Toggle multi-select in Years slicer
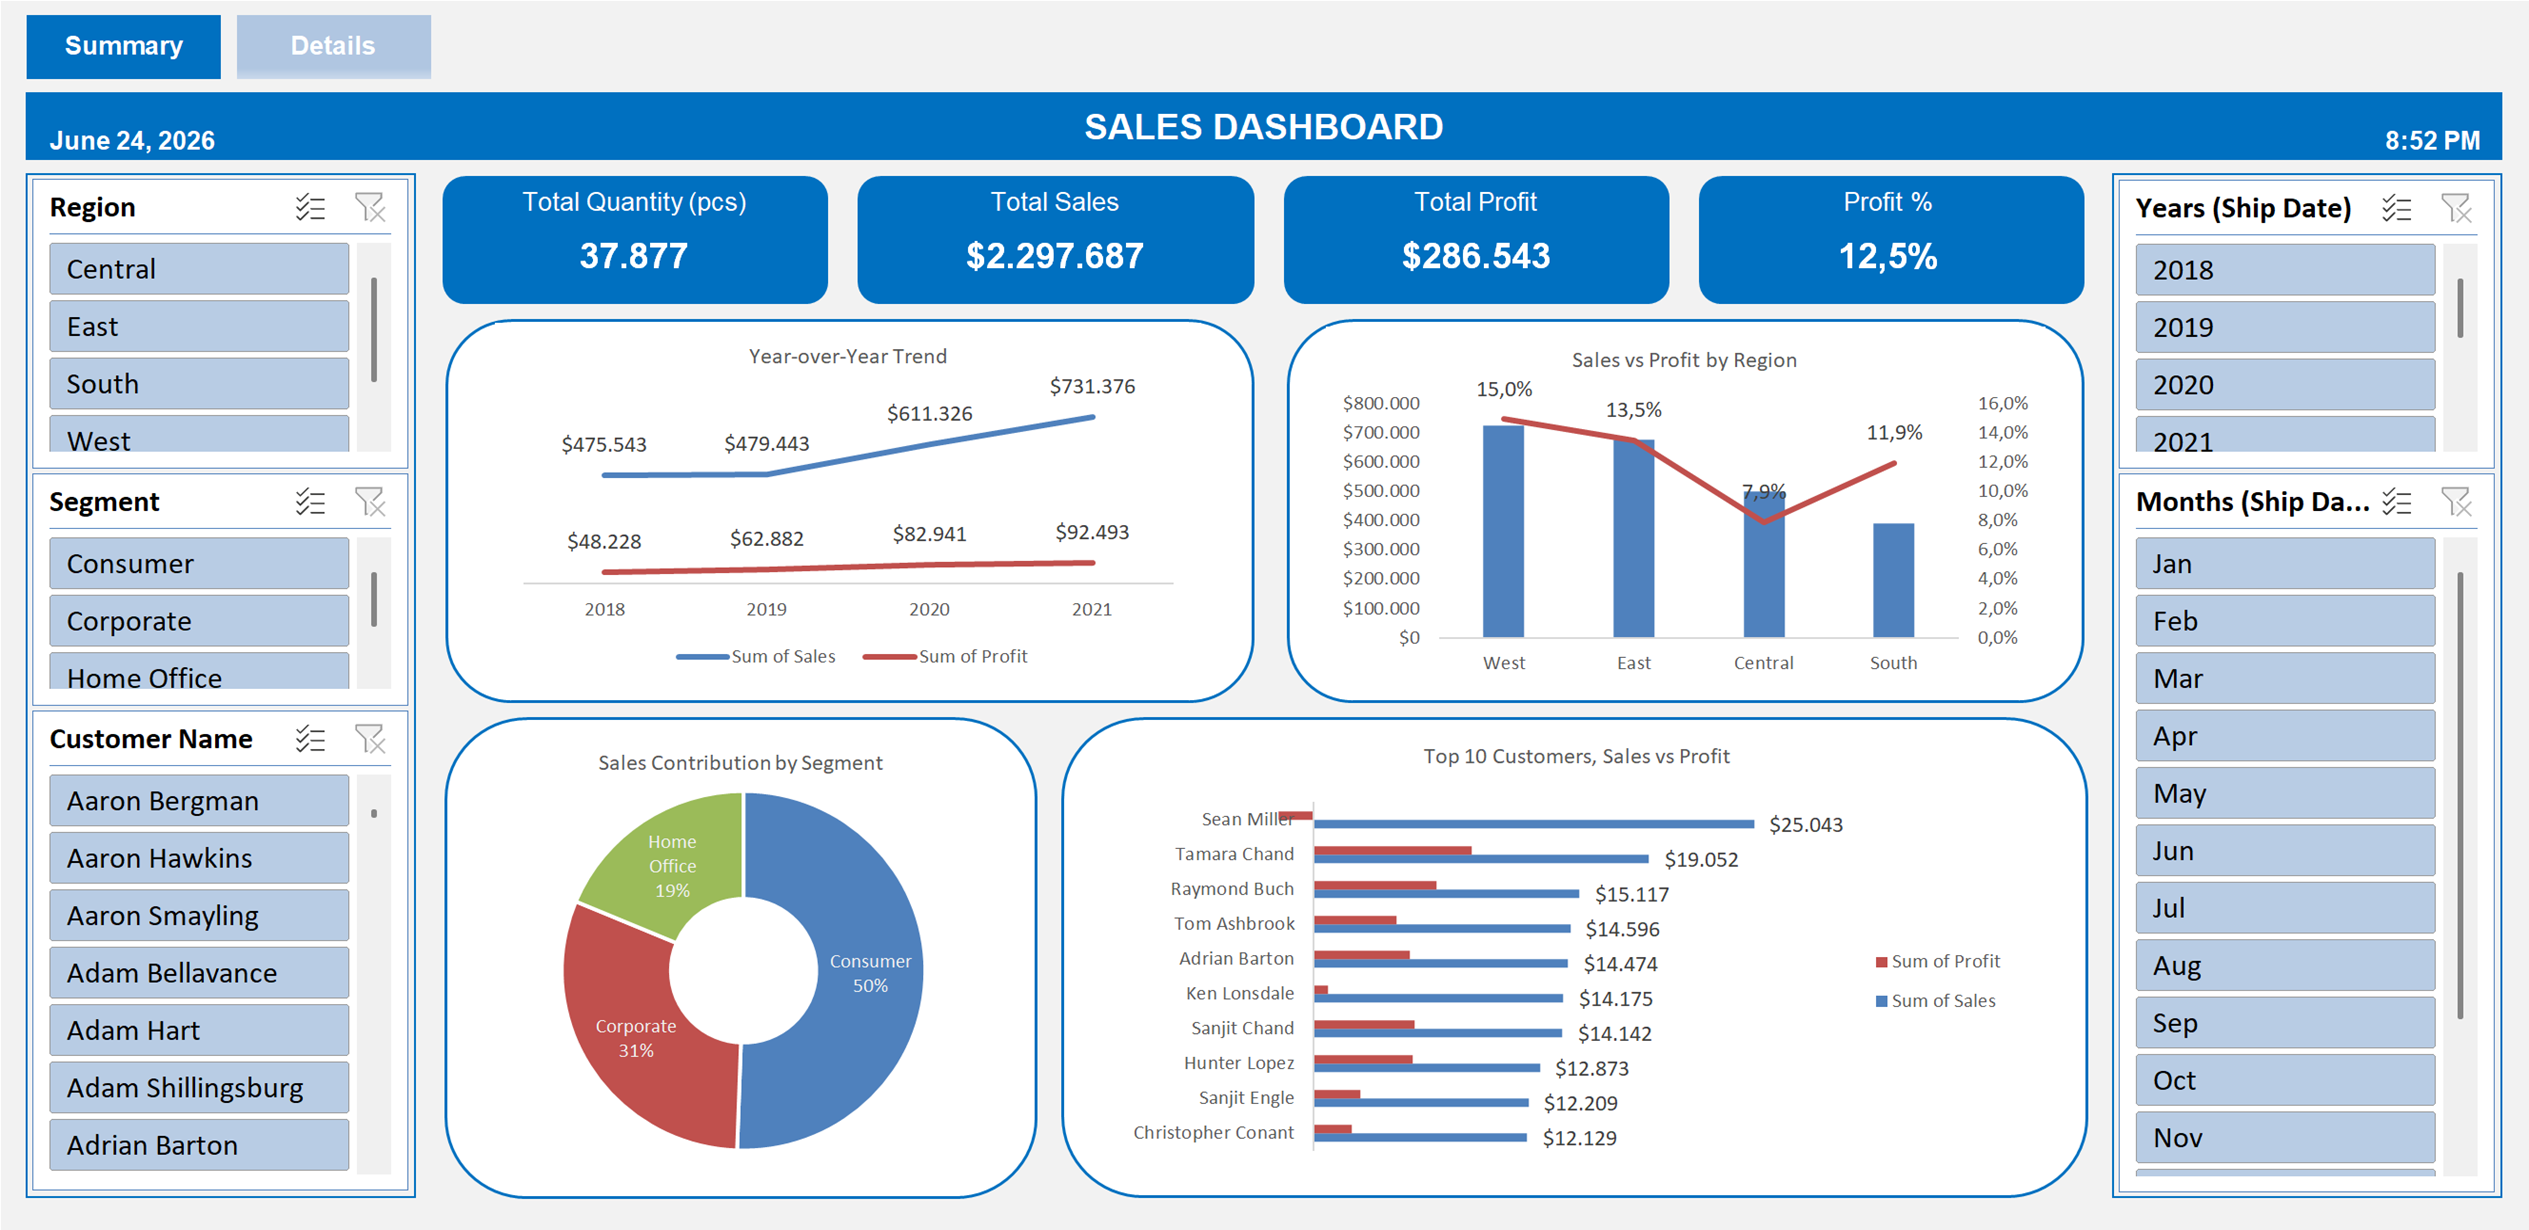Screen dimensions: 2529x1230 tap(2396, 208)
